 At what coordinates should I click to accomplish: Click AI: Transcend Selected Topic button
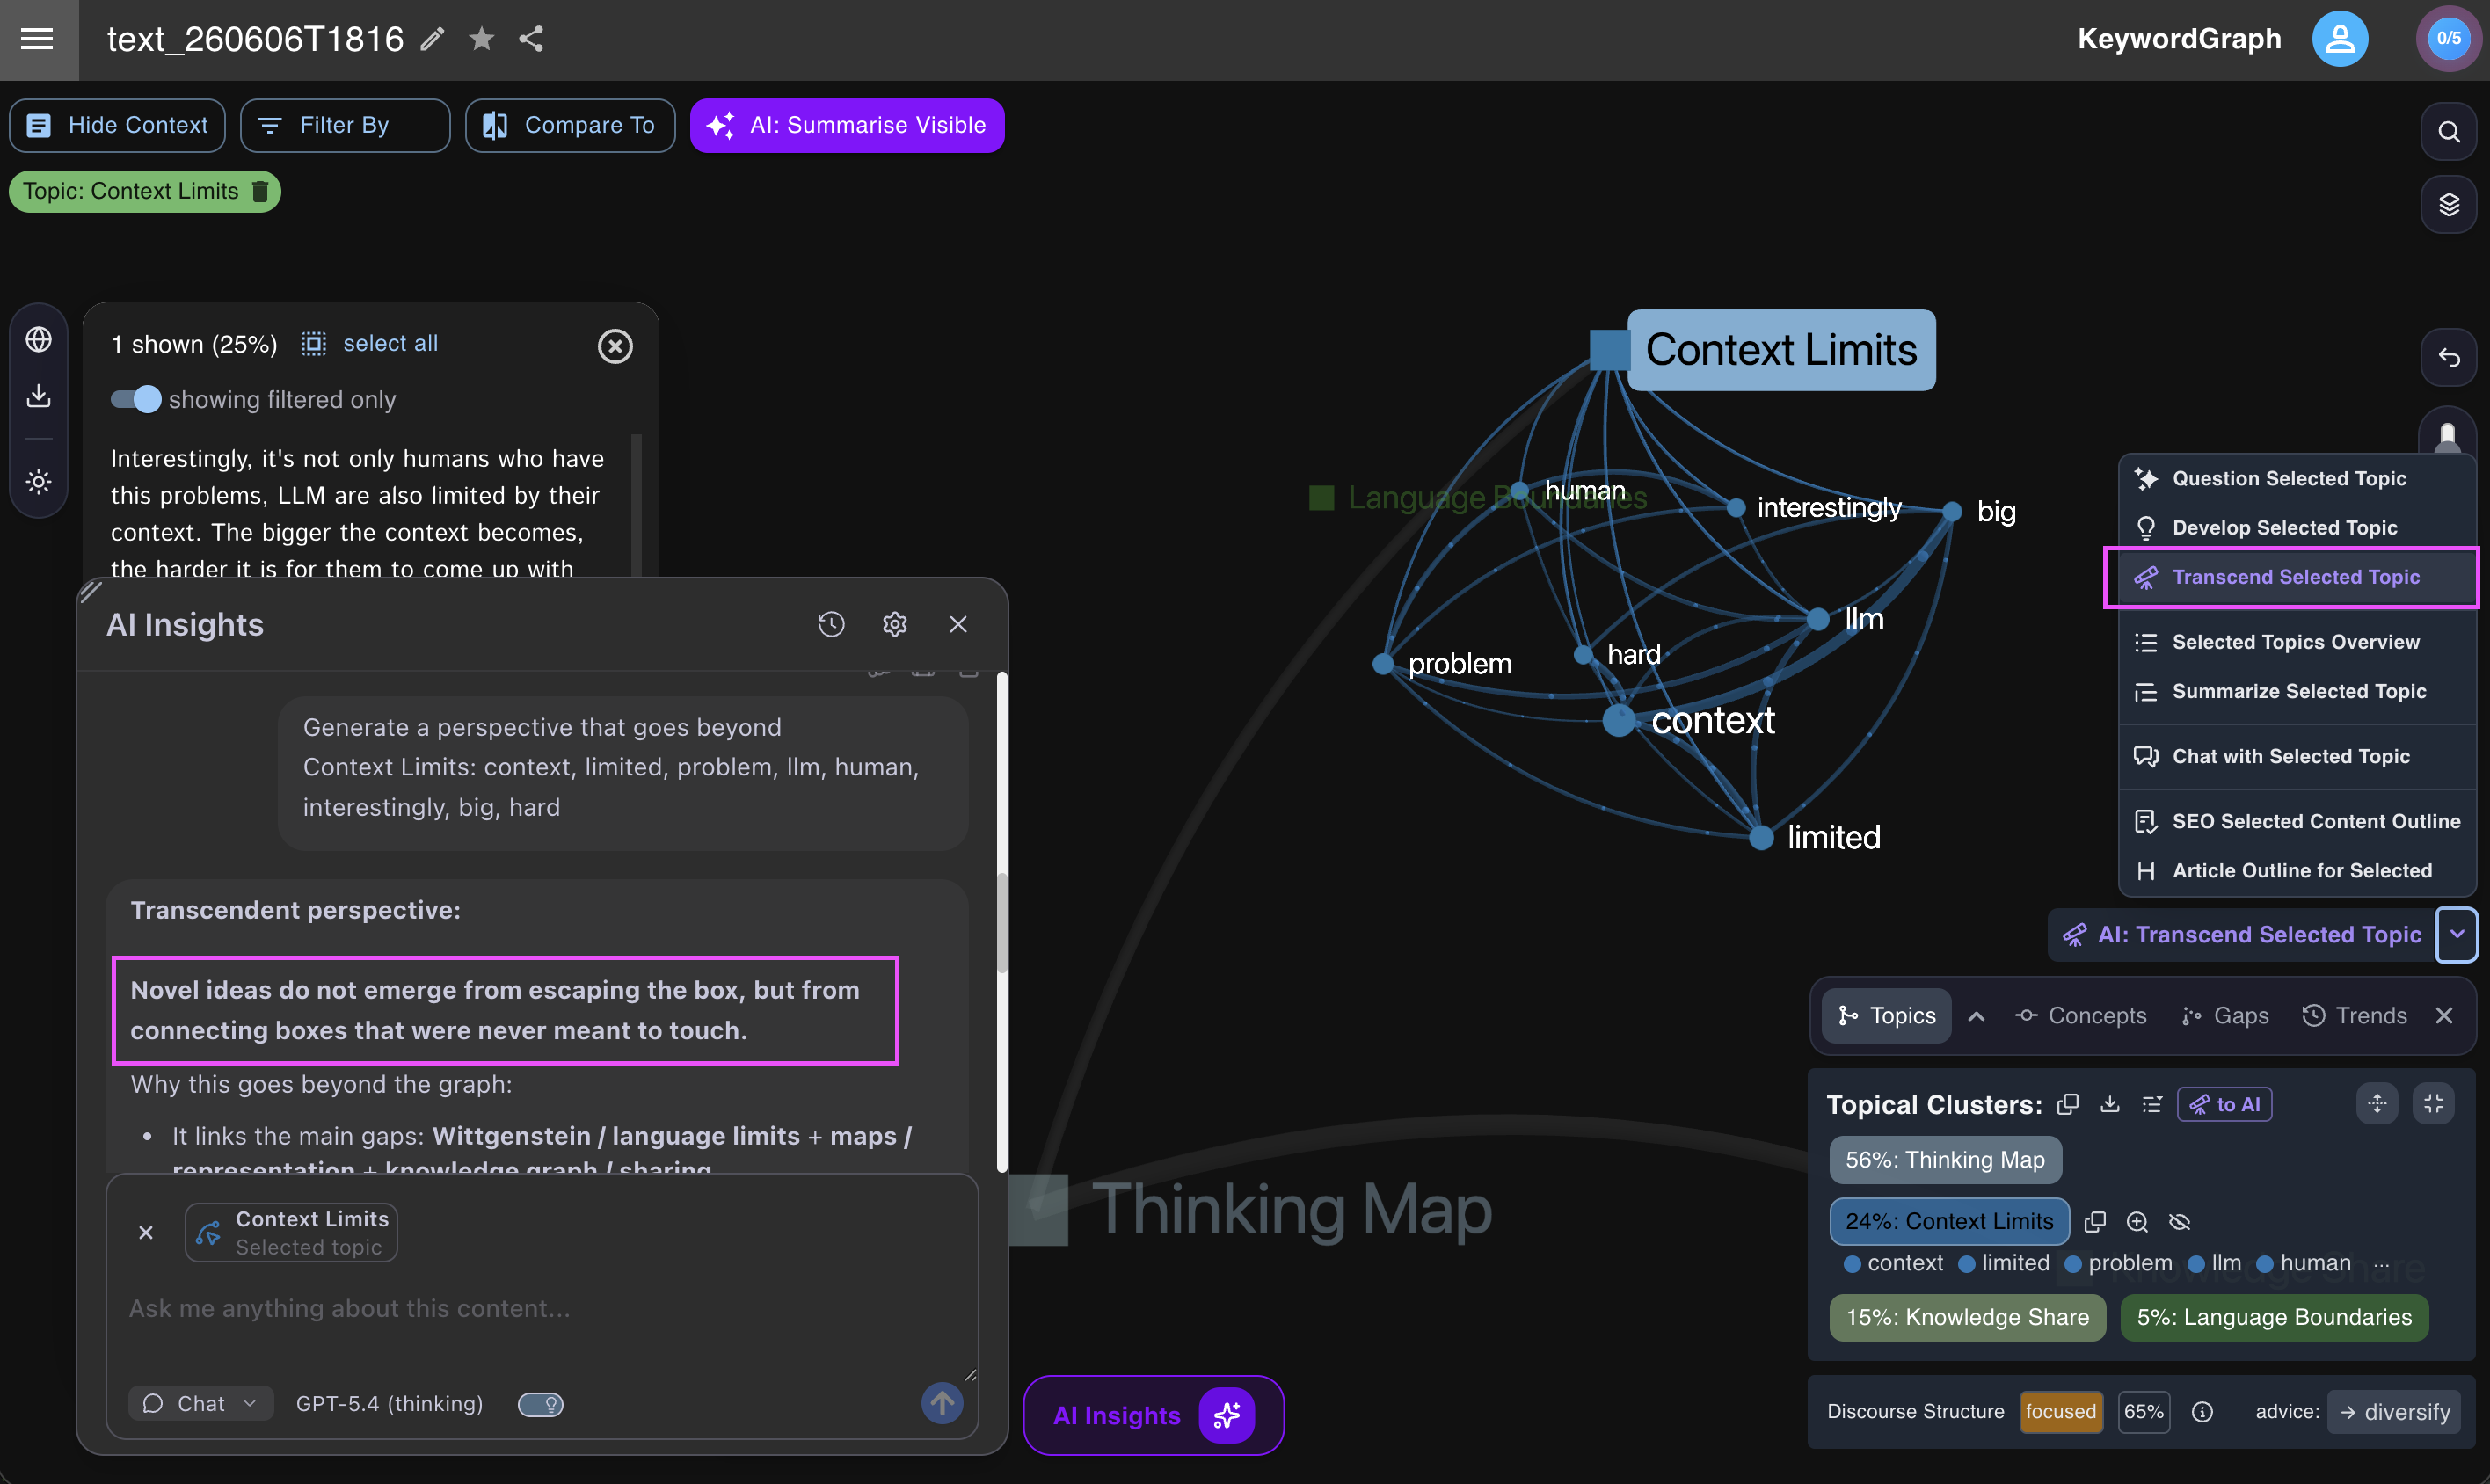coord(2241,934)
